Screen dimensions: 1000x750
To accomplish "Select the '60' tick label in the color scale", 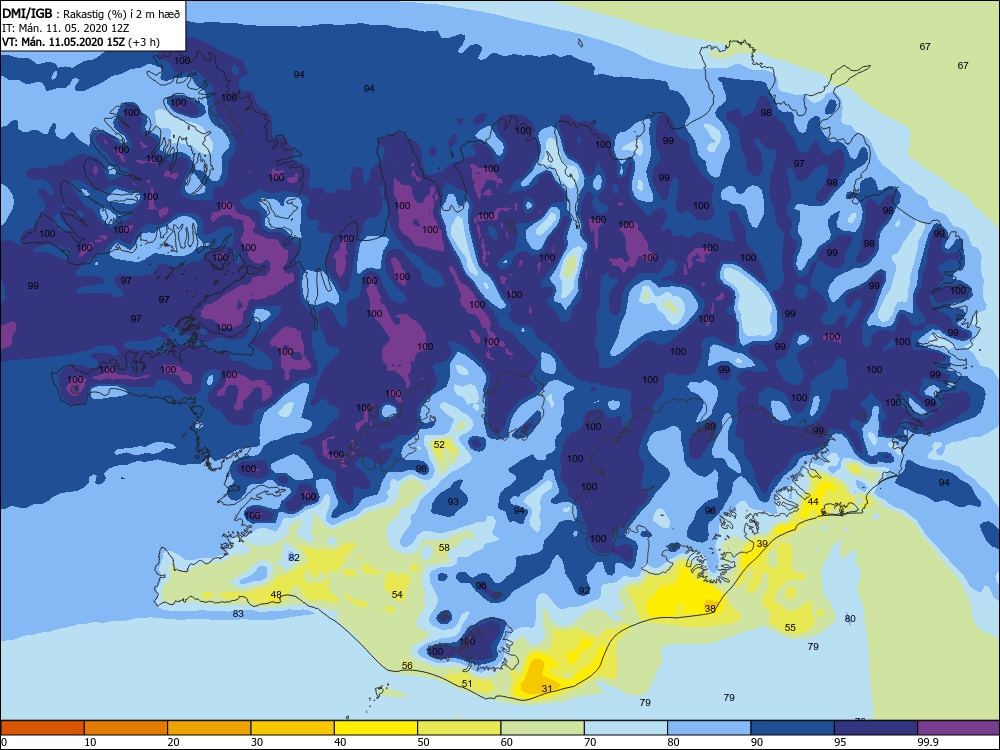I will pos(507,742).
